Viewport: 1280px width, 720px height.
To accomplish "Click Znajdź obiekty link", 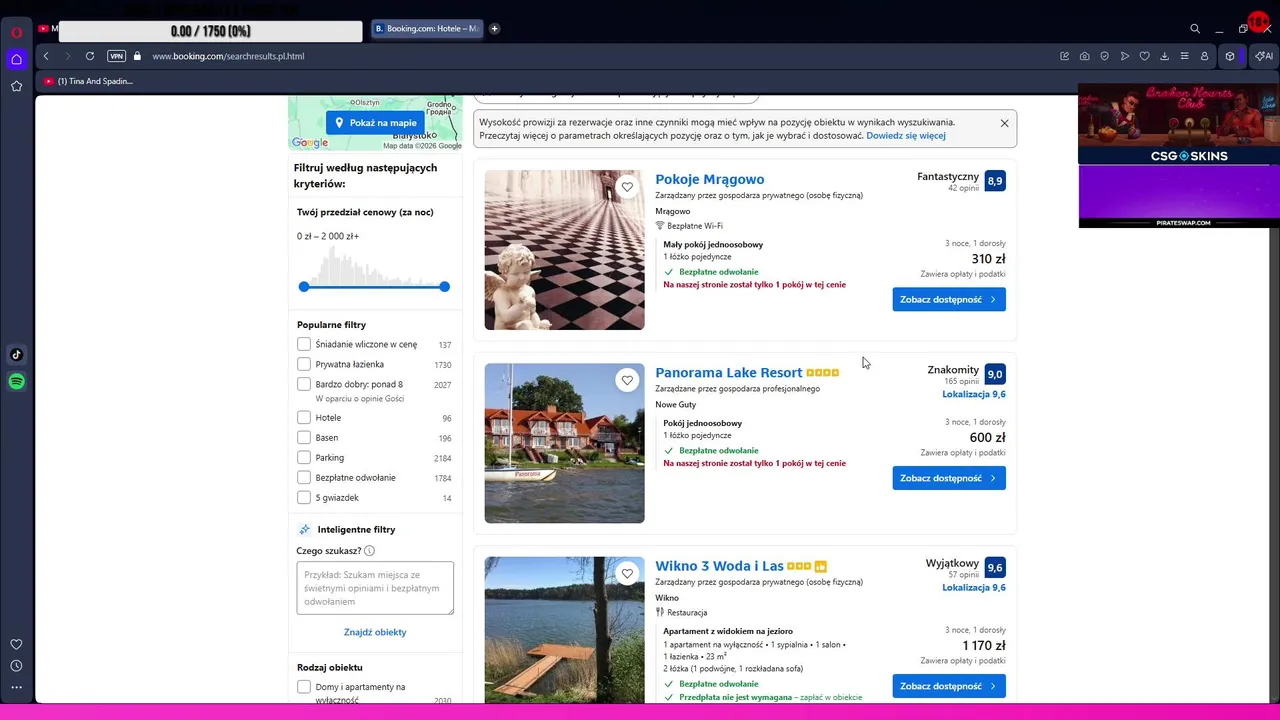I will (375, 632).
